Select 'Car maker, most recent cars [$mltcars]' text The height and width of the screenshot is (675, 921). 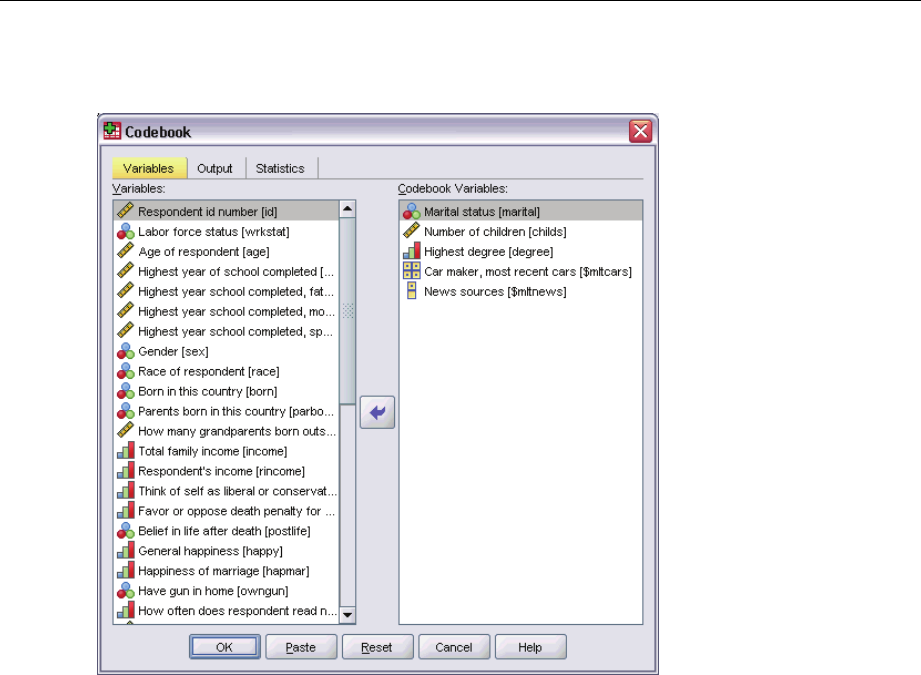(x=528, y=271)
